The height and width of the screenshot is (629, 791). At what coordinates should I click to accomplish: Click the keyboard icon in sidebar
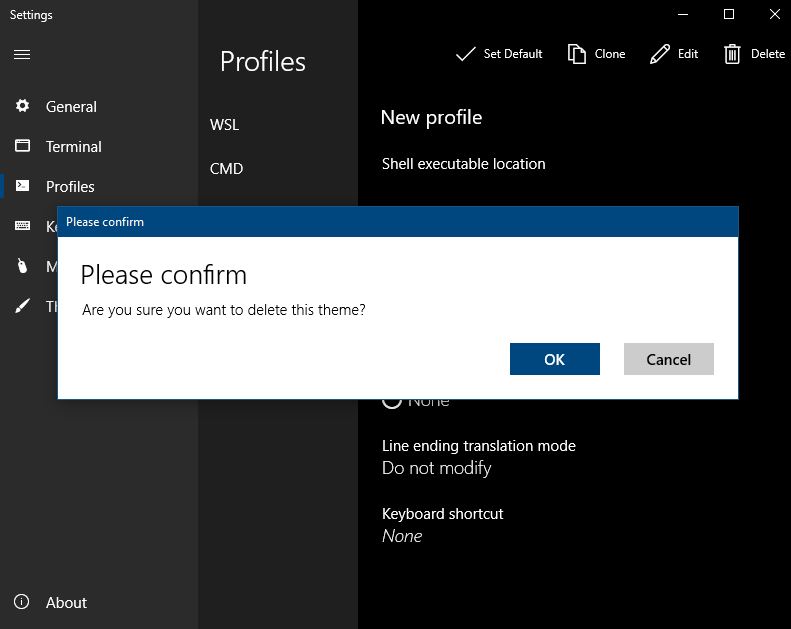[x=22, y=225]
